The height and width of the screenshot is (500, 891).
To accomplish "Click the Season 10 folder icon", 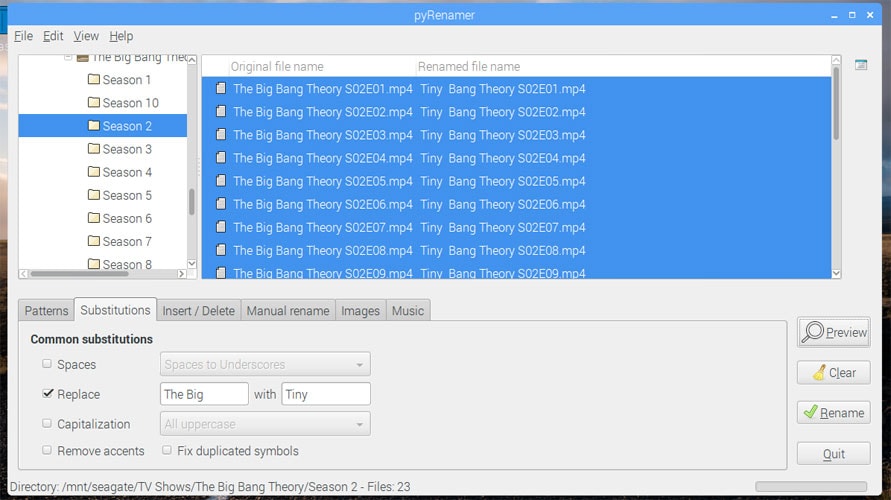I will pyautogui.click(x=94, y=102).
